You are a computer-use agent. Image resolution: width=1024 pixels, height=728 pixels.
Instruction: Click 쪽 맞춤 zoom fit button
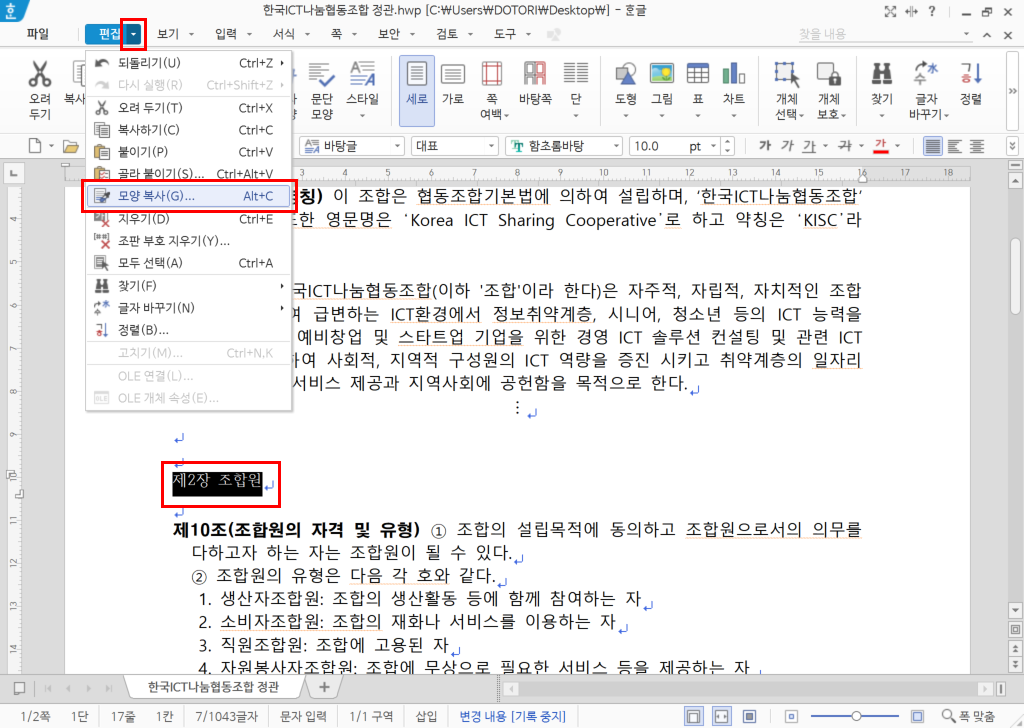pyautogui.click(x=969, y=716)
